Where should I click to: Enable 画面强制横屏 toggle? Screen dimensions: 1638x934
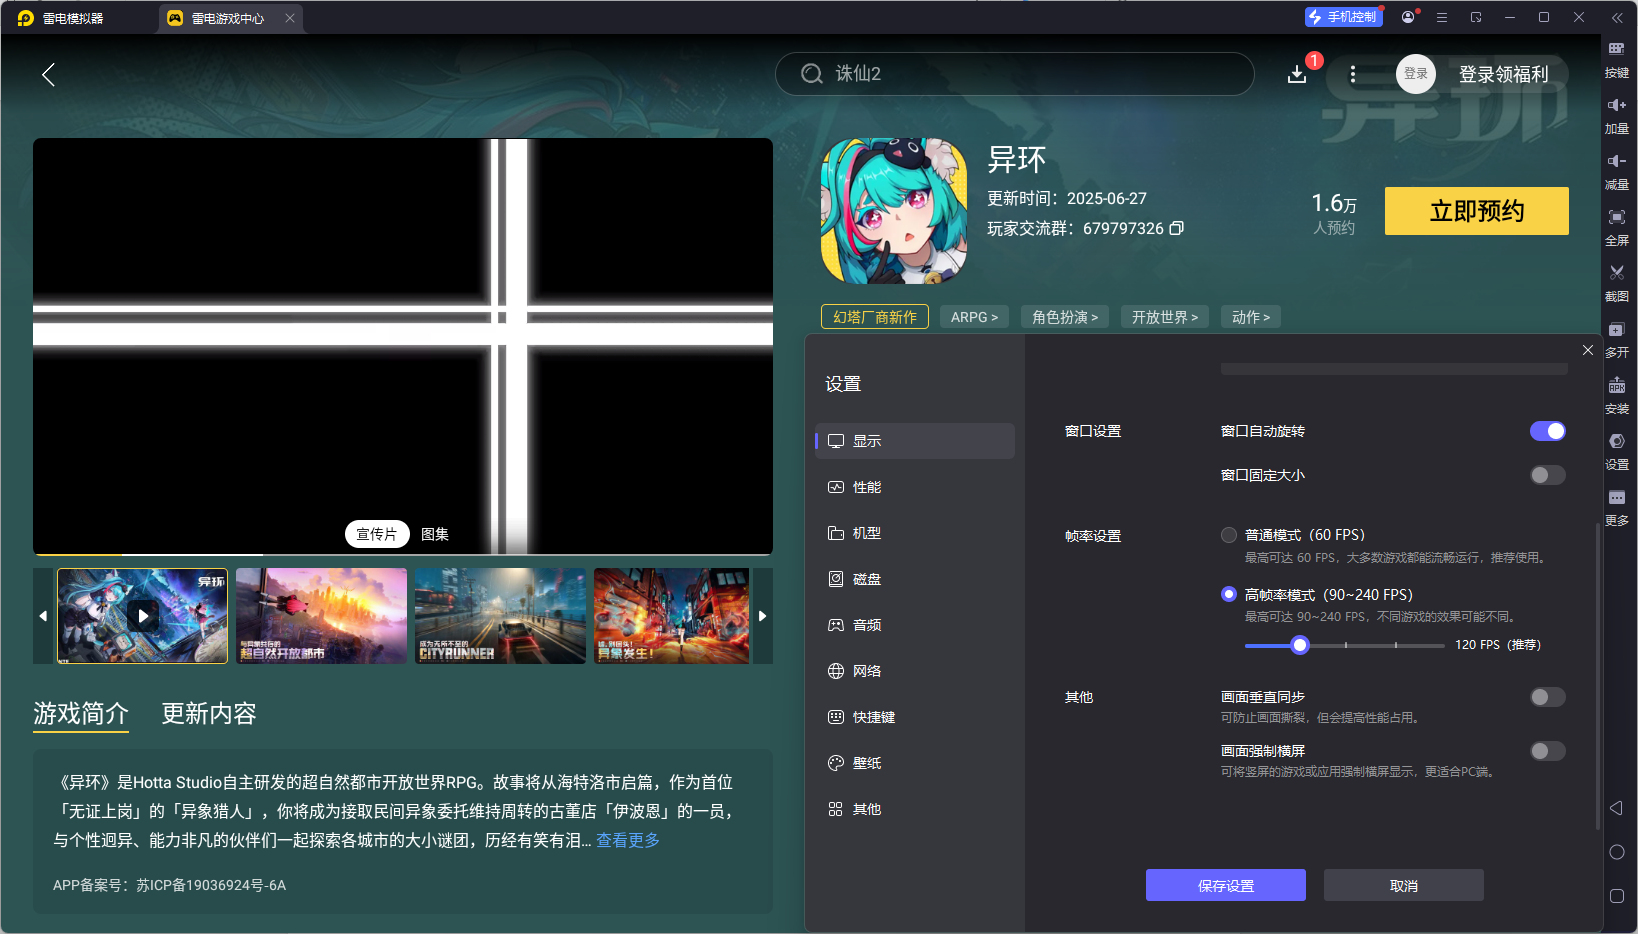1548,751
